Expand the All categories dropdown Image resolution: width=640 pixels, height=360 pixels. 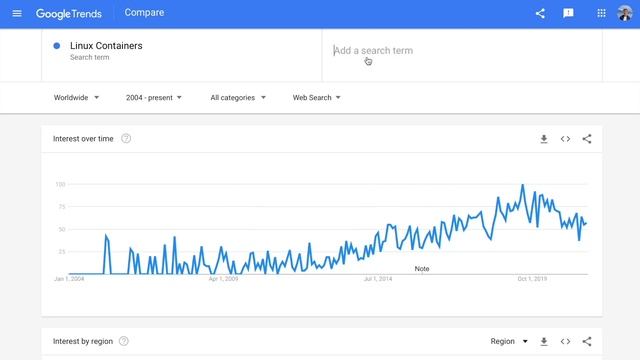click(238, 98)
